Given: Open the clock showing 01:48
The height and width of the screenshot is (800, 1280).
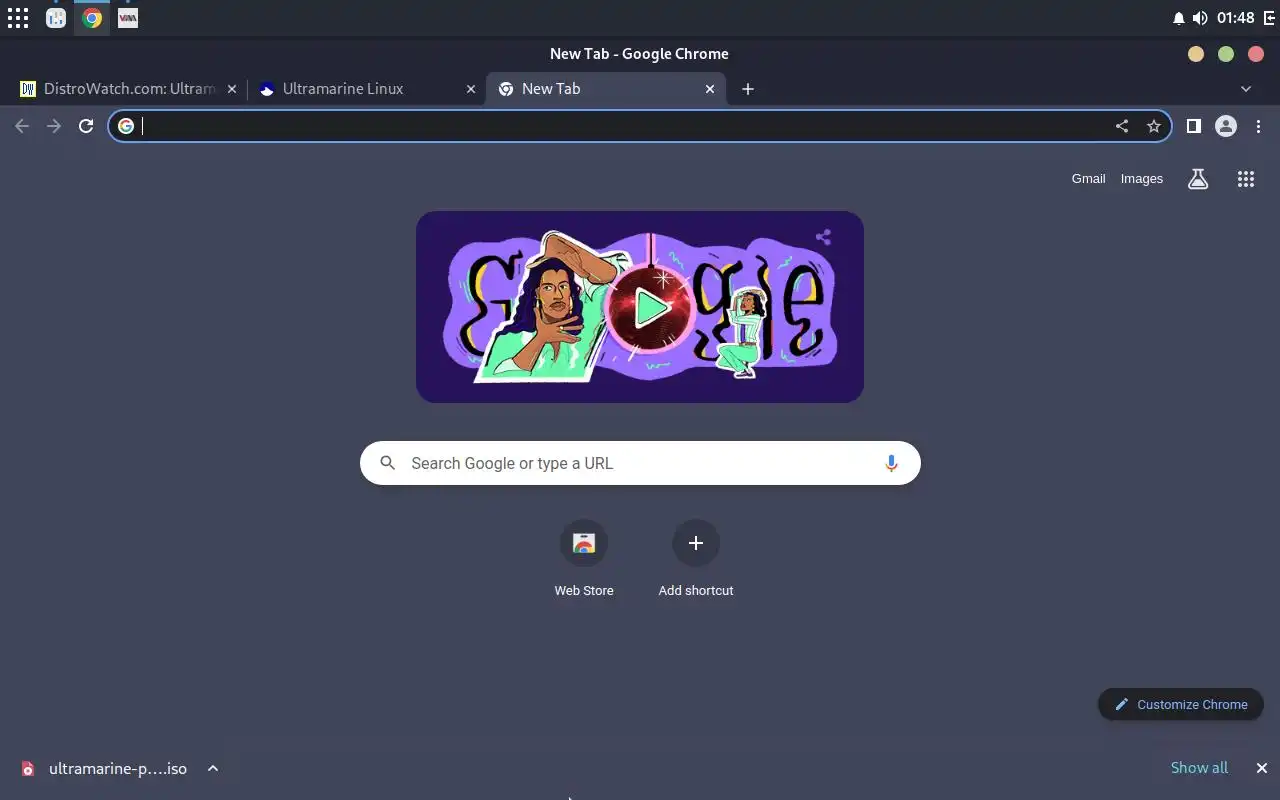Looking at the screenshot, I should [x=1236, y=18].
